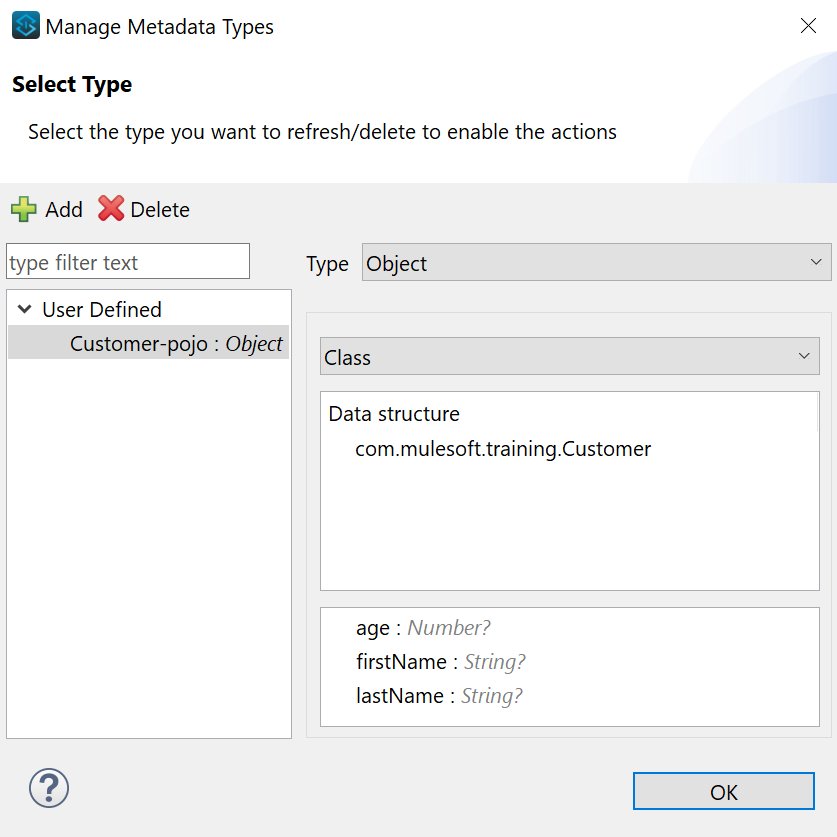837x837 pixels.
Task: Select the lastName : String? field
Action: point(439,696)
